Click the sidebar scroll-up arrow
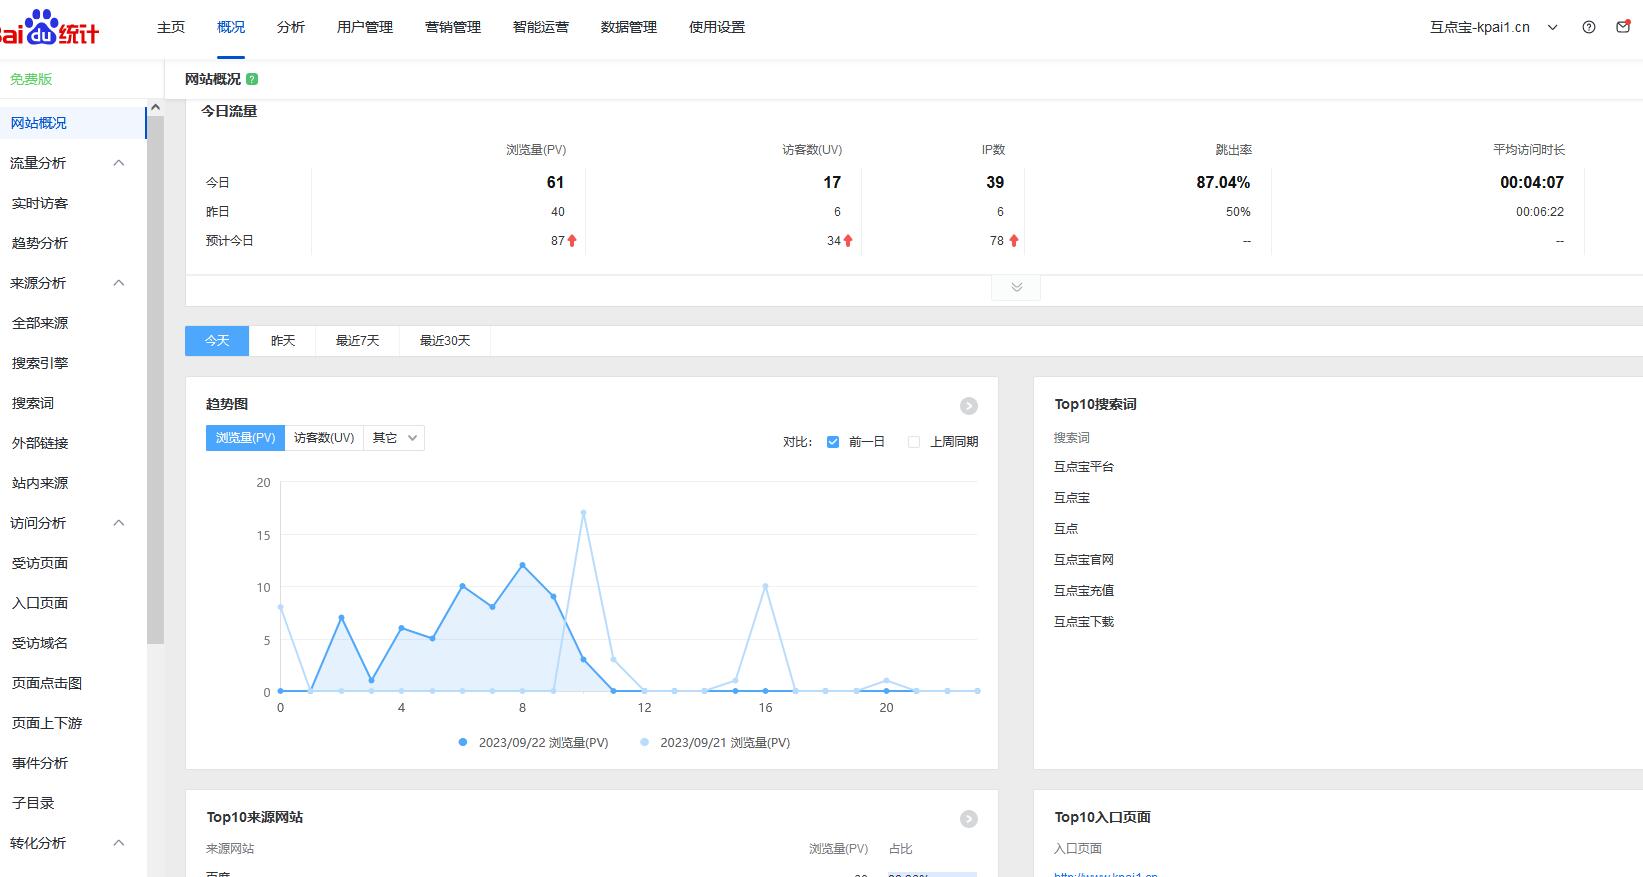The width and height of the screenshot is (1643, 877). point(155,108)
